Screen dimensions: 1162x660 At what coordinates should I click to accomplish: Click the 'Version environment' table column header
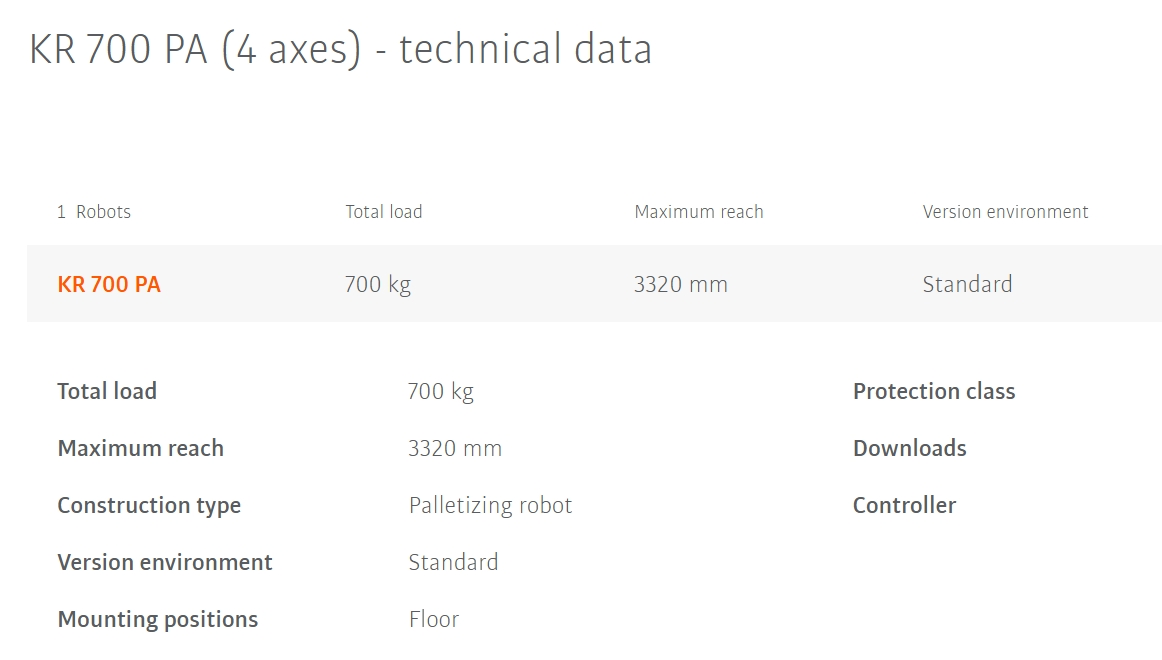(1005, 212)
